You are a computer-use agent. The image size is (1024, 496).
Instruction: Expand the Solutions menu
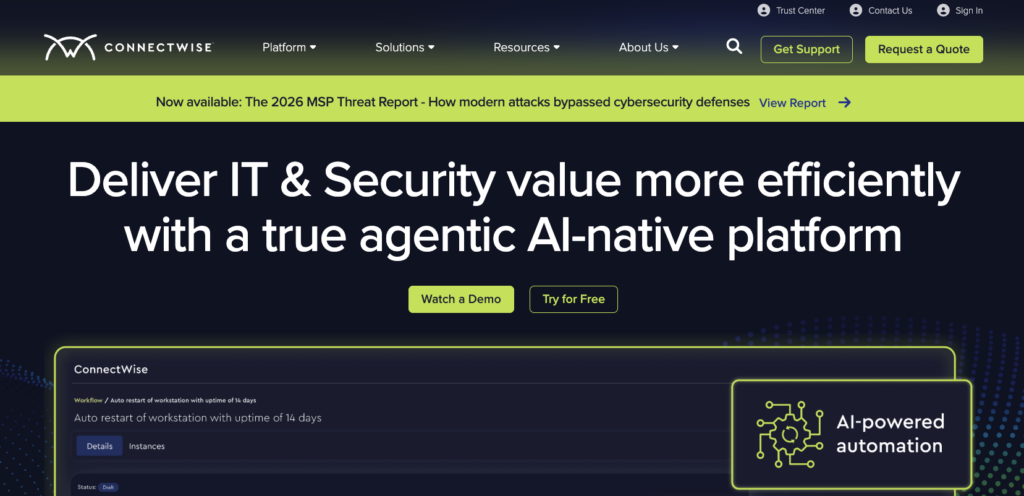coord(405,48)
